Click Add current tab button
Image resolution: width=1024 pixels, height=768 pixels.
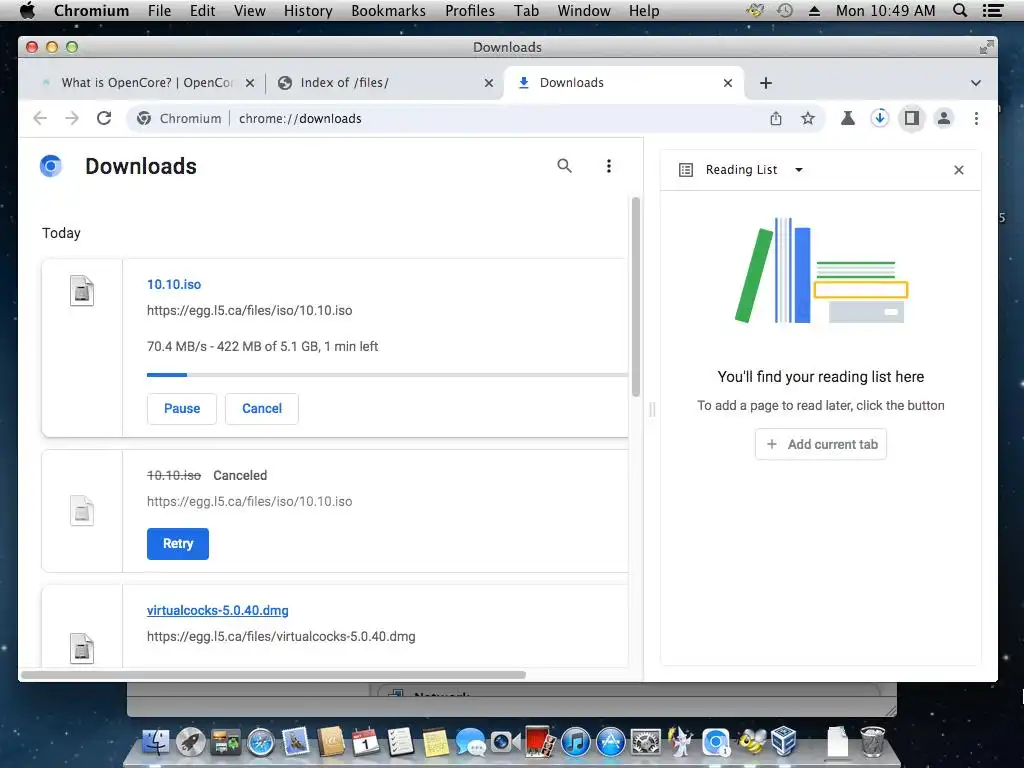point(821,444)
